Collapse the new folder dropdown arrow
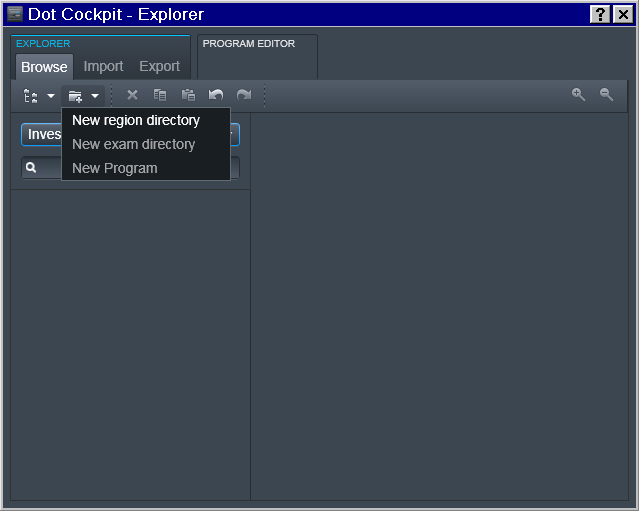Image resolution: width=639 pixels, height=511 pixels. pyautogui.click(x=95, y=96)
